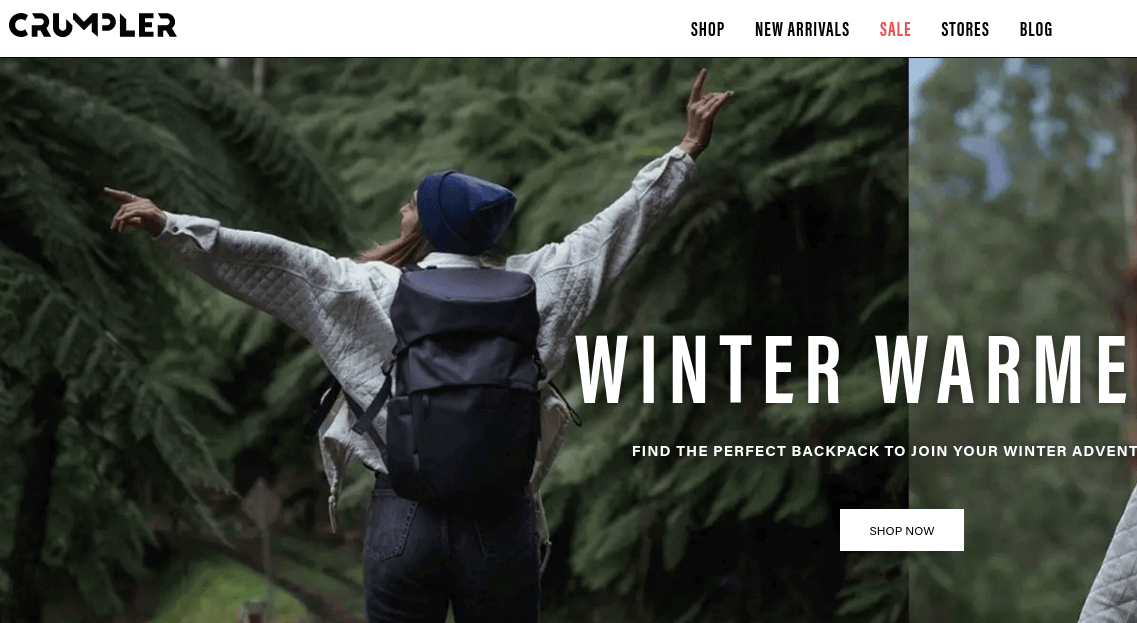Click the WINTER WARMERS headline
The image size is (1137, 623).
point(856,371)
